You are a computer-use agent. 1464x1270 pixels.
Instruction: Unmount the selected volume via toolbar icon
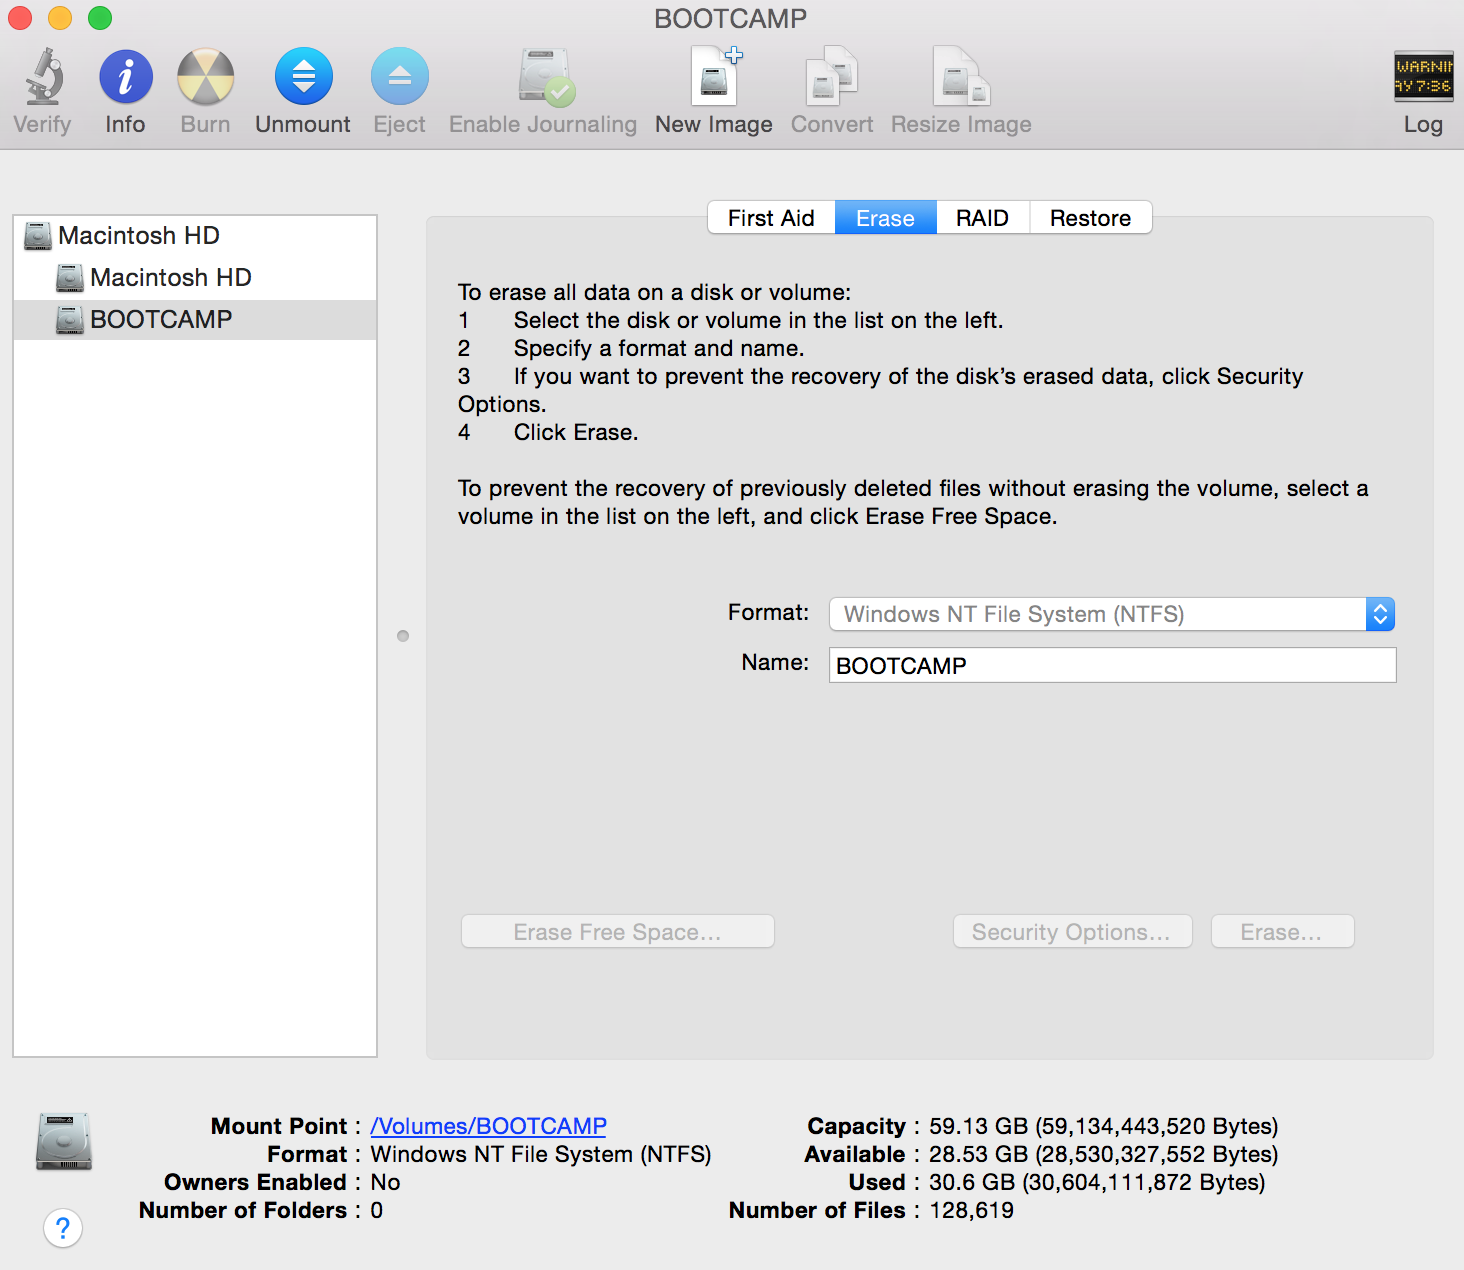click(304, 77)
